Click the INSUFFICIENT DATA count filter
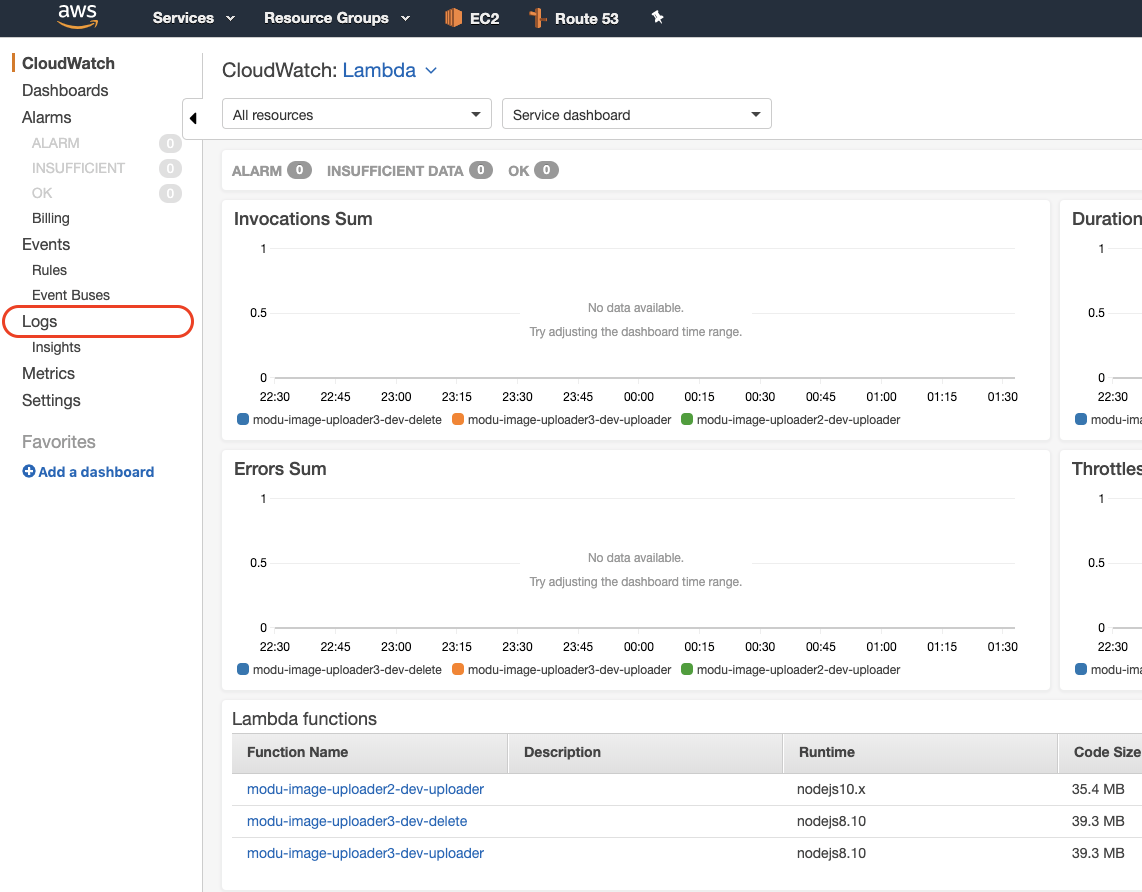Viewport: 1142px width, 892px height. click(x=409, y=170)
